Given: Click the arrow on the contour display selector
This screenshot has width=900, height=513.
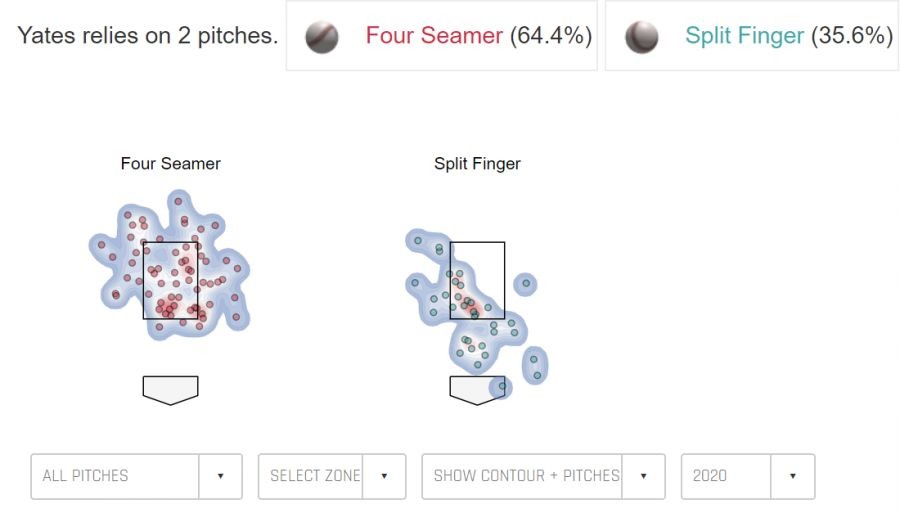Looking at the screenshot, I should point(643,476).
